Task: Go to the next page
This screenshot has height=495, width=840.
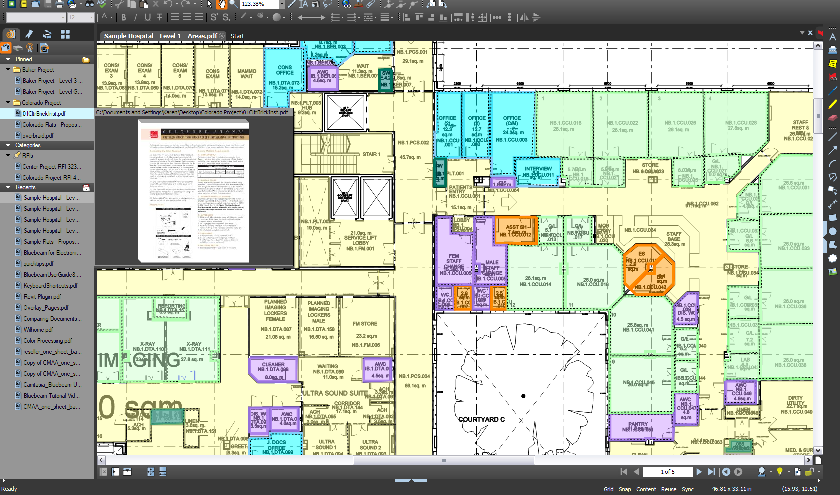Action: point(699,471)
